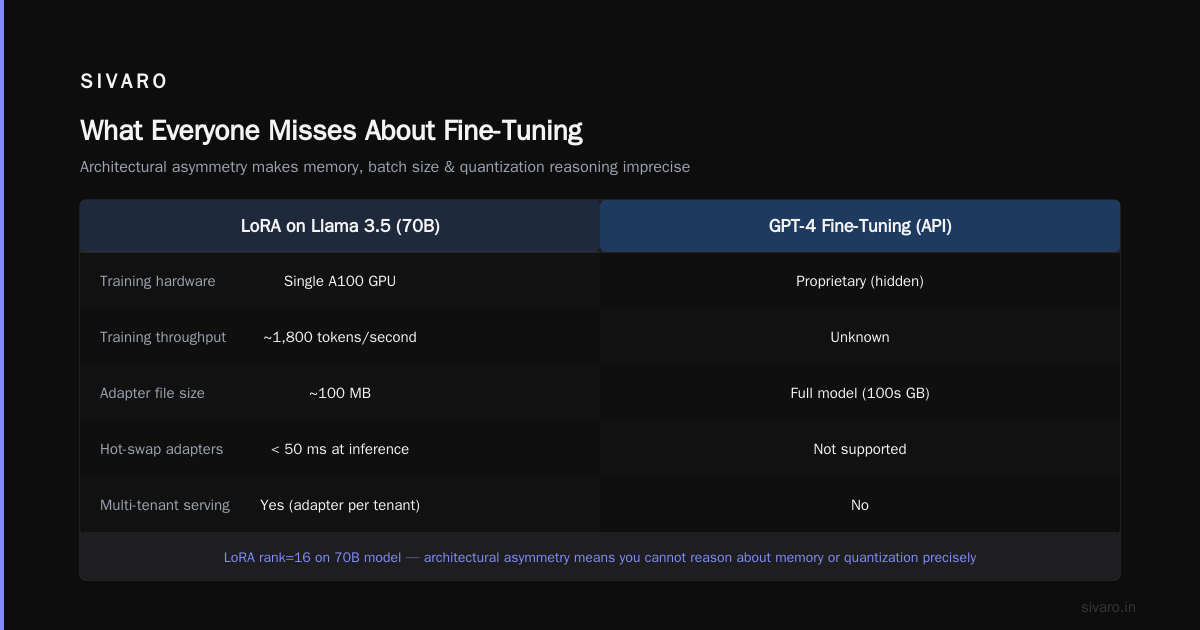This screenshot has height=630, width=1200.
Task: Click the 'Unknown' throughput cell
Action: click(x=860, y=337)
